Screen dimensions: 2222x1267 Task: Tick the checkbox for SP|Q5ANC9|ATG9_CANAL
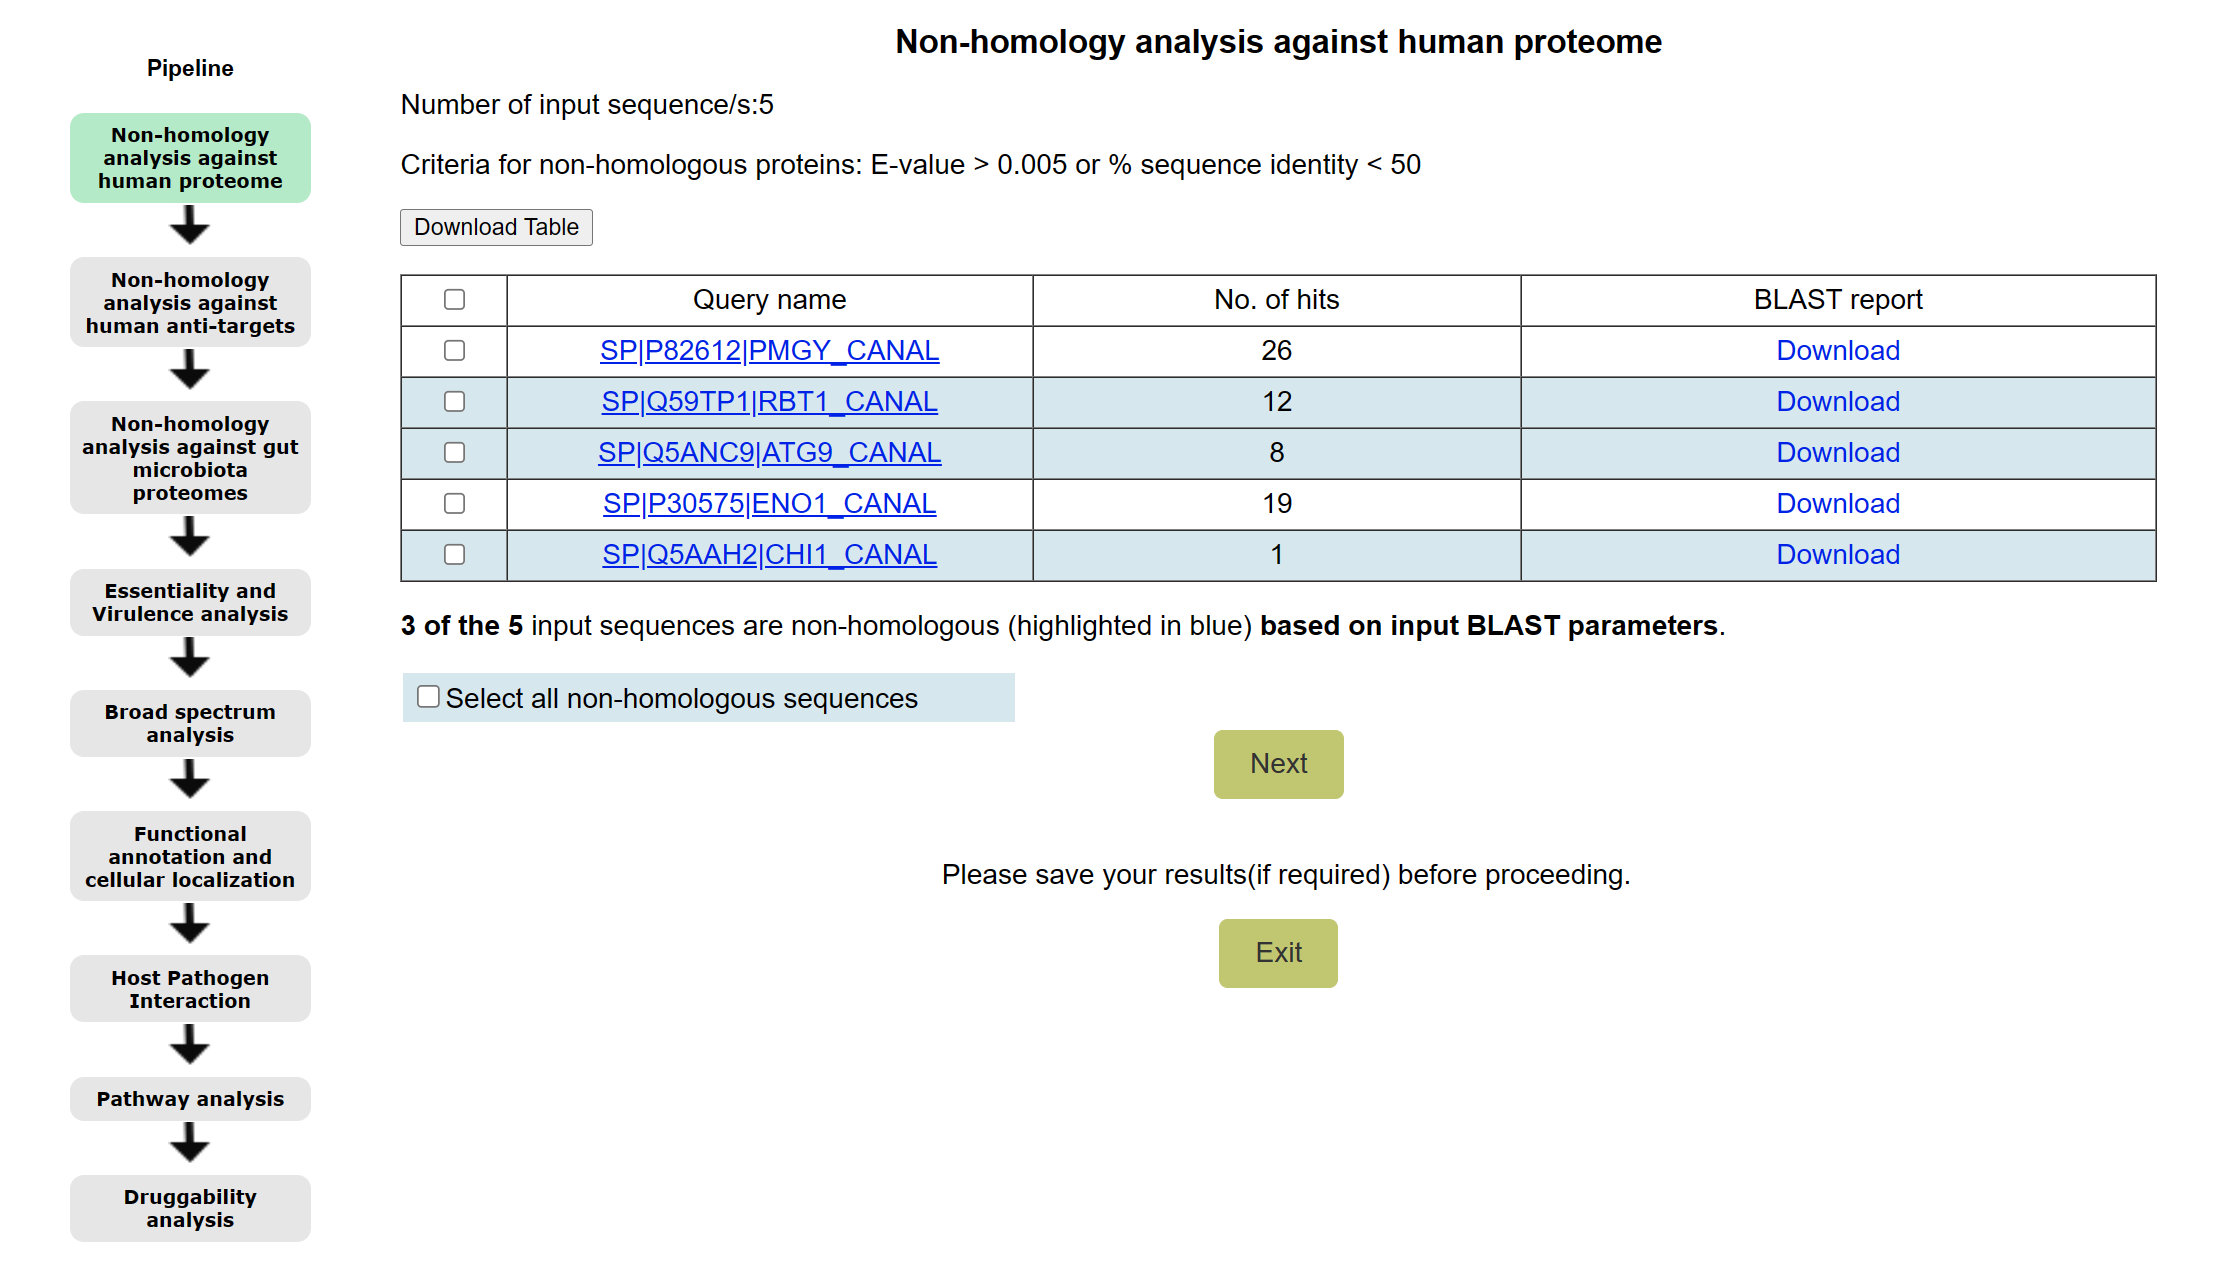tap(454, 452)
